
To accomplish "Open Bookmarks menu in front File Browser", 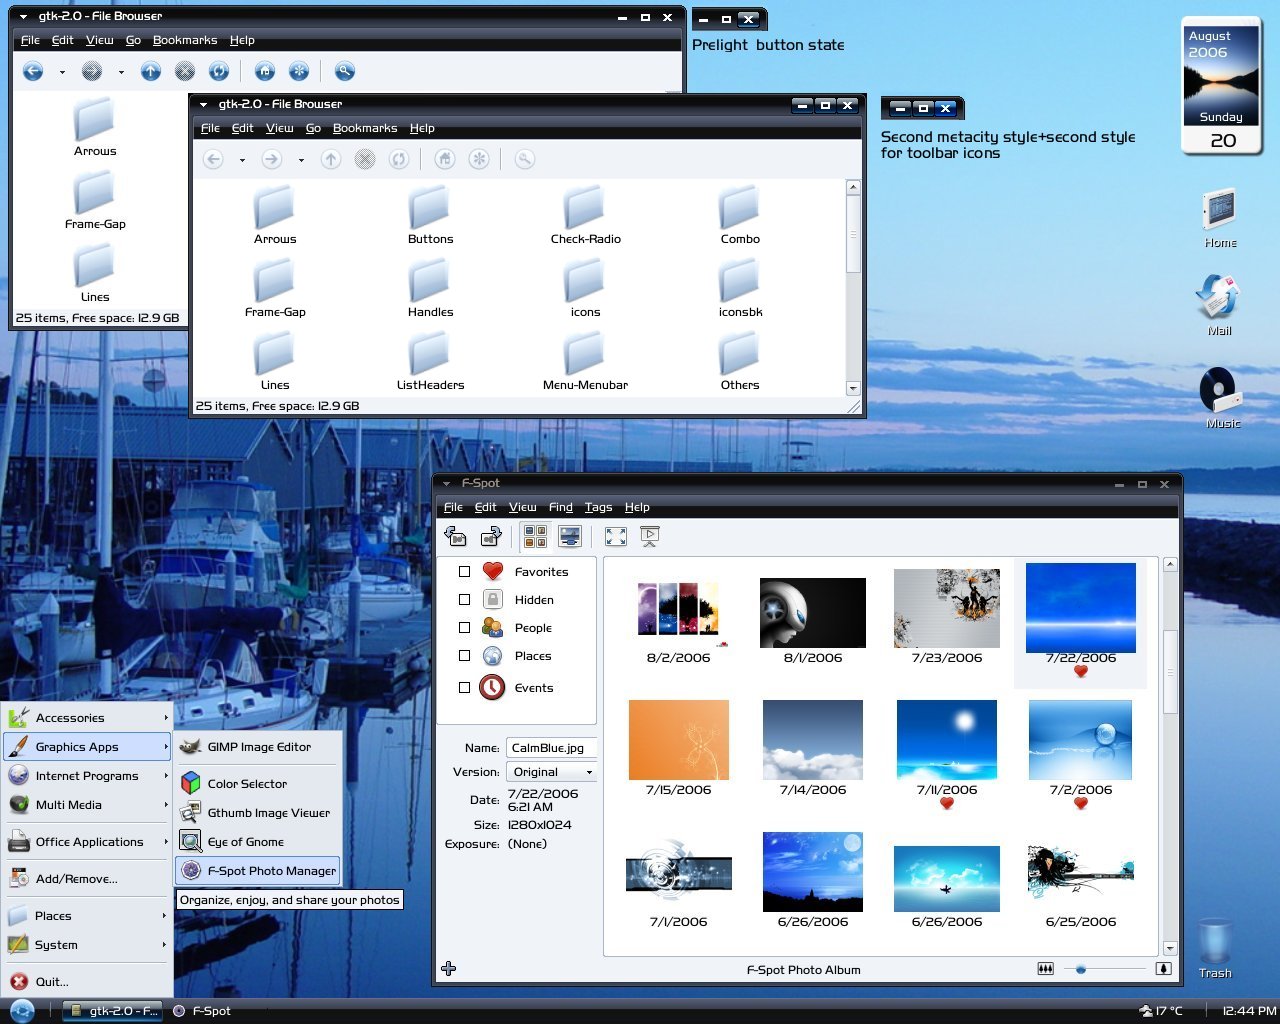I will coord(364,128).
